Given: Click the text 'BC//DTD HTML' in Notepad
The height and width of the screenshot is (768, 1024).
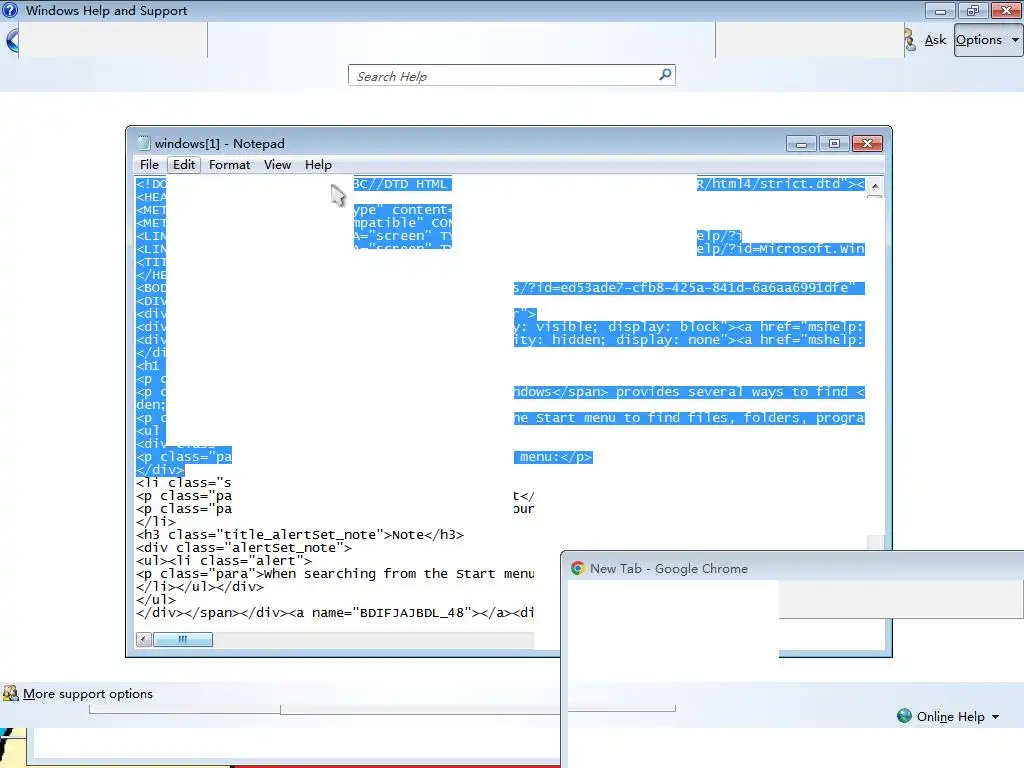Looking at the screenshot, I should (x=402, y=184).
